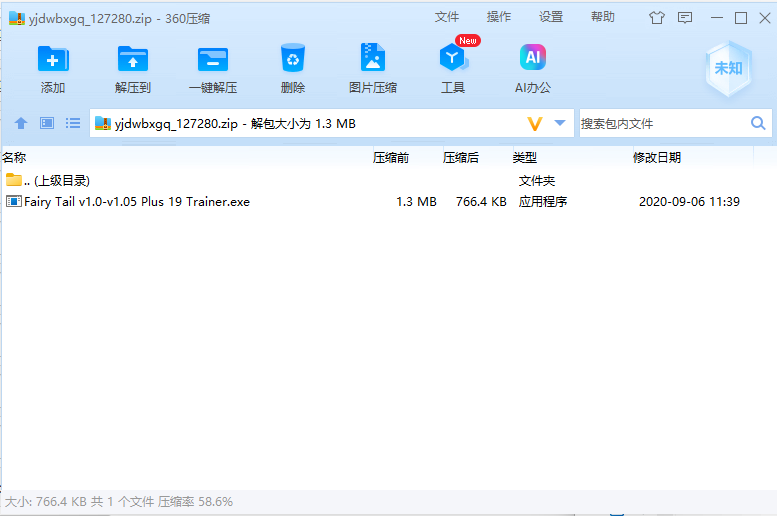Click the 文件夹 type cell
This screenshot has height=516, width=777.
tap(537, 180)
